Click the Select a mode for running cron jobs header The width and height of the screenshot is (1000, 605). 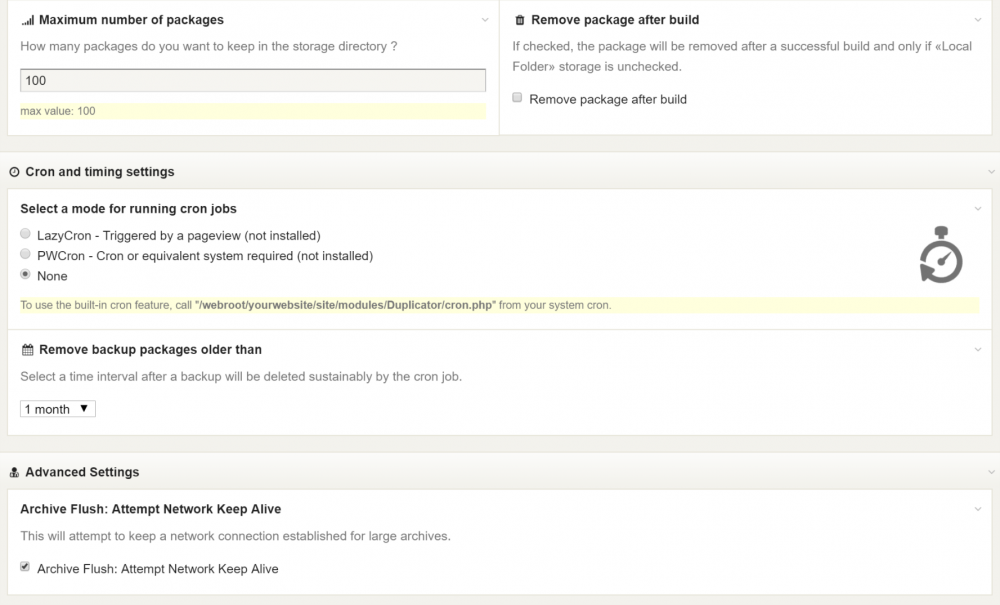[128, 209]
